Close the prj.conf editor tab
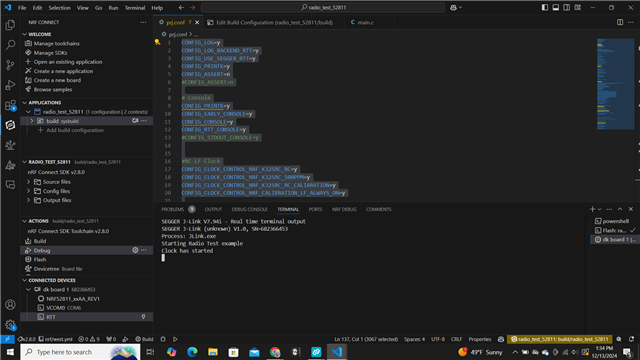Screen dimensions: 640x360 [197, 22]
